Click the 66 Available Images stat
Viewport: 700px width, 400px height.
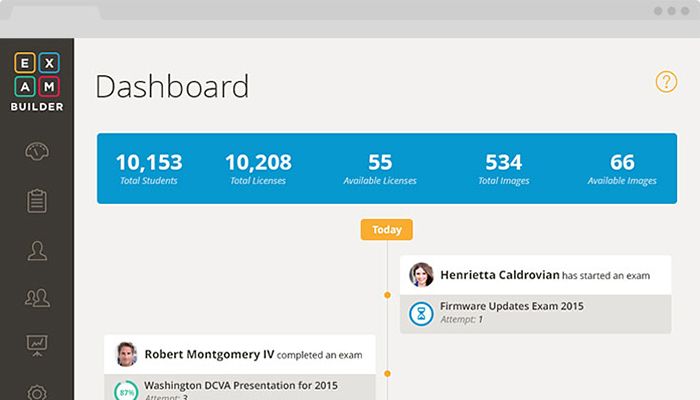click(621, 168)
